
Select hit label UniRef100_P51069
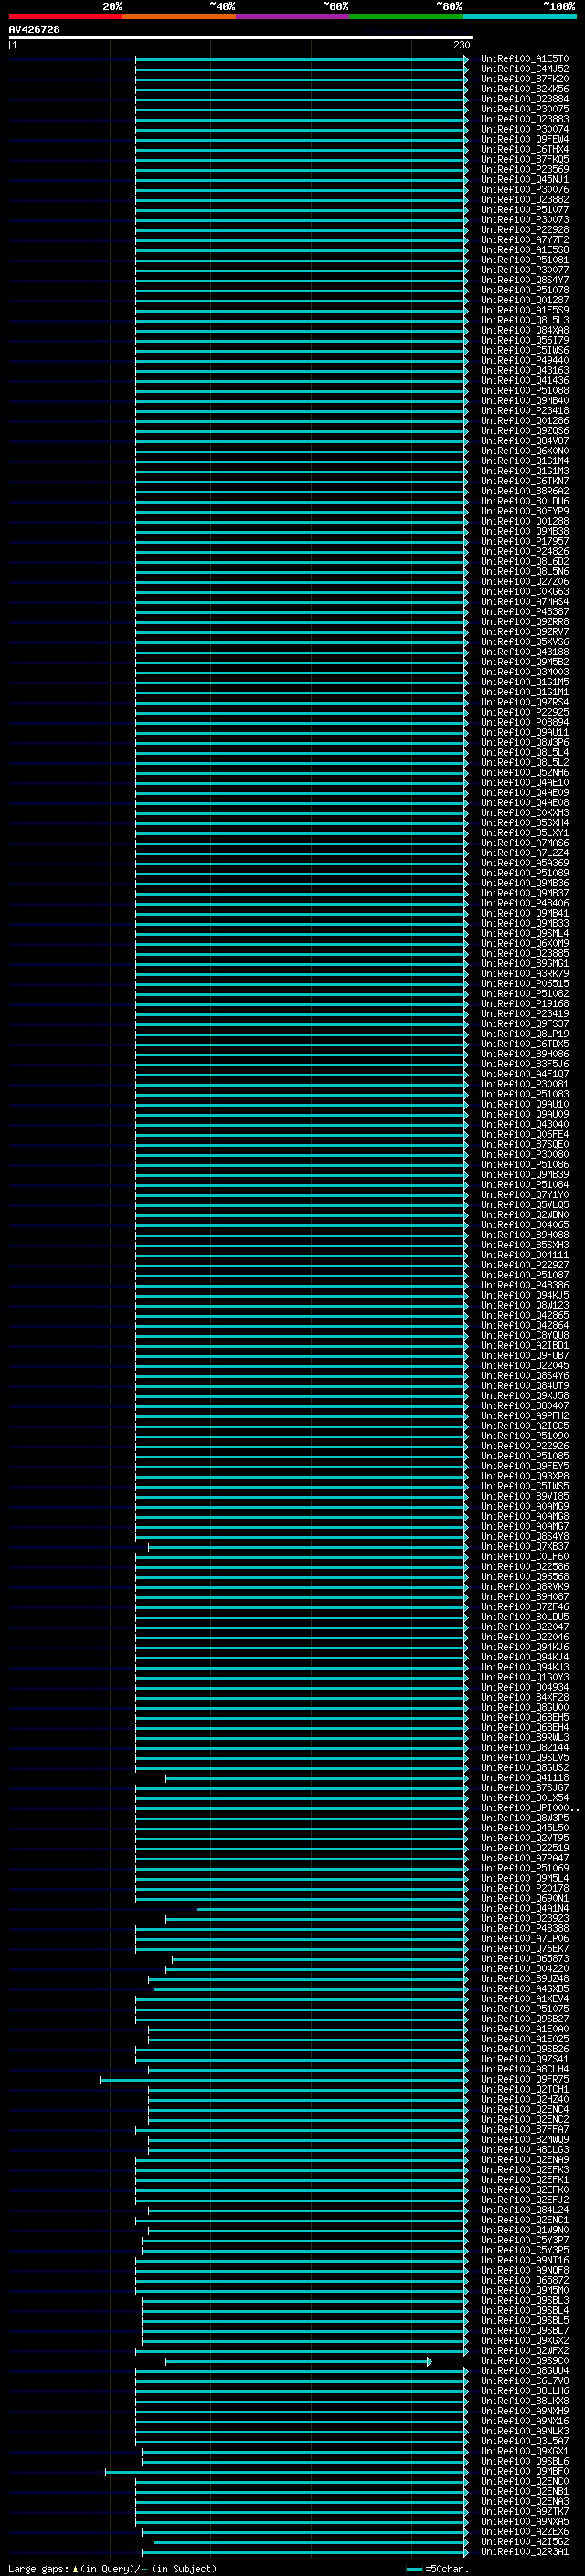tap(524, 1868)
